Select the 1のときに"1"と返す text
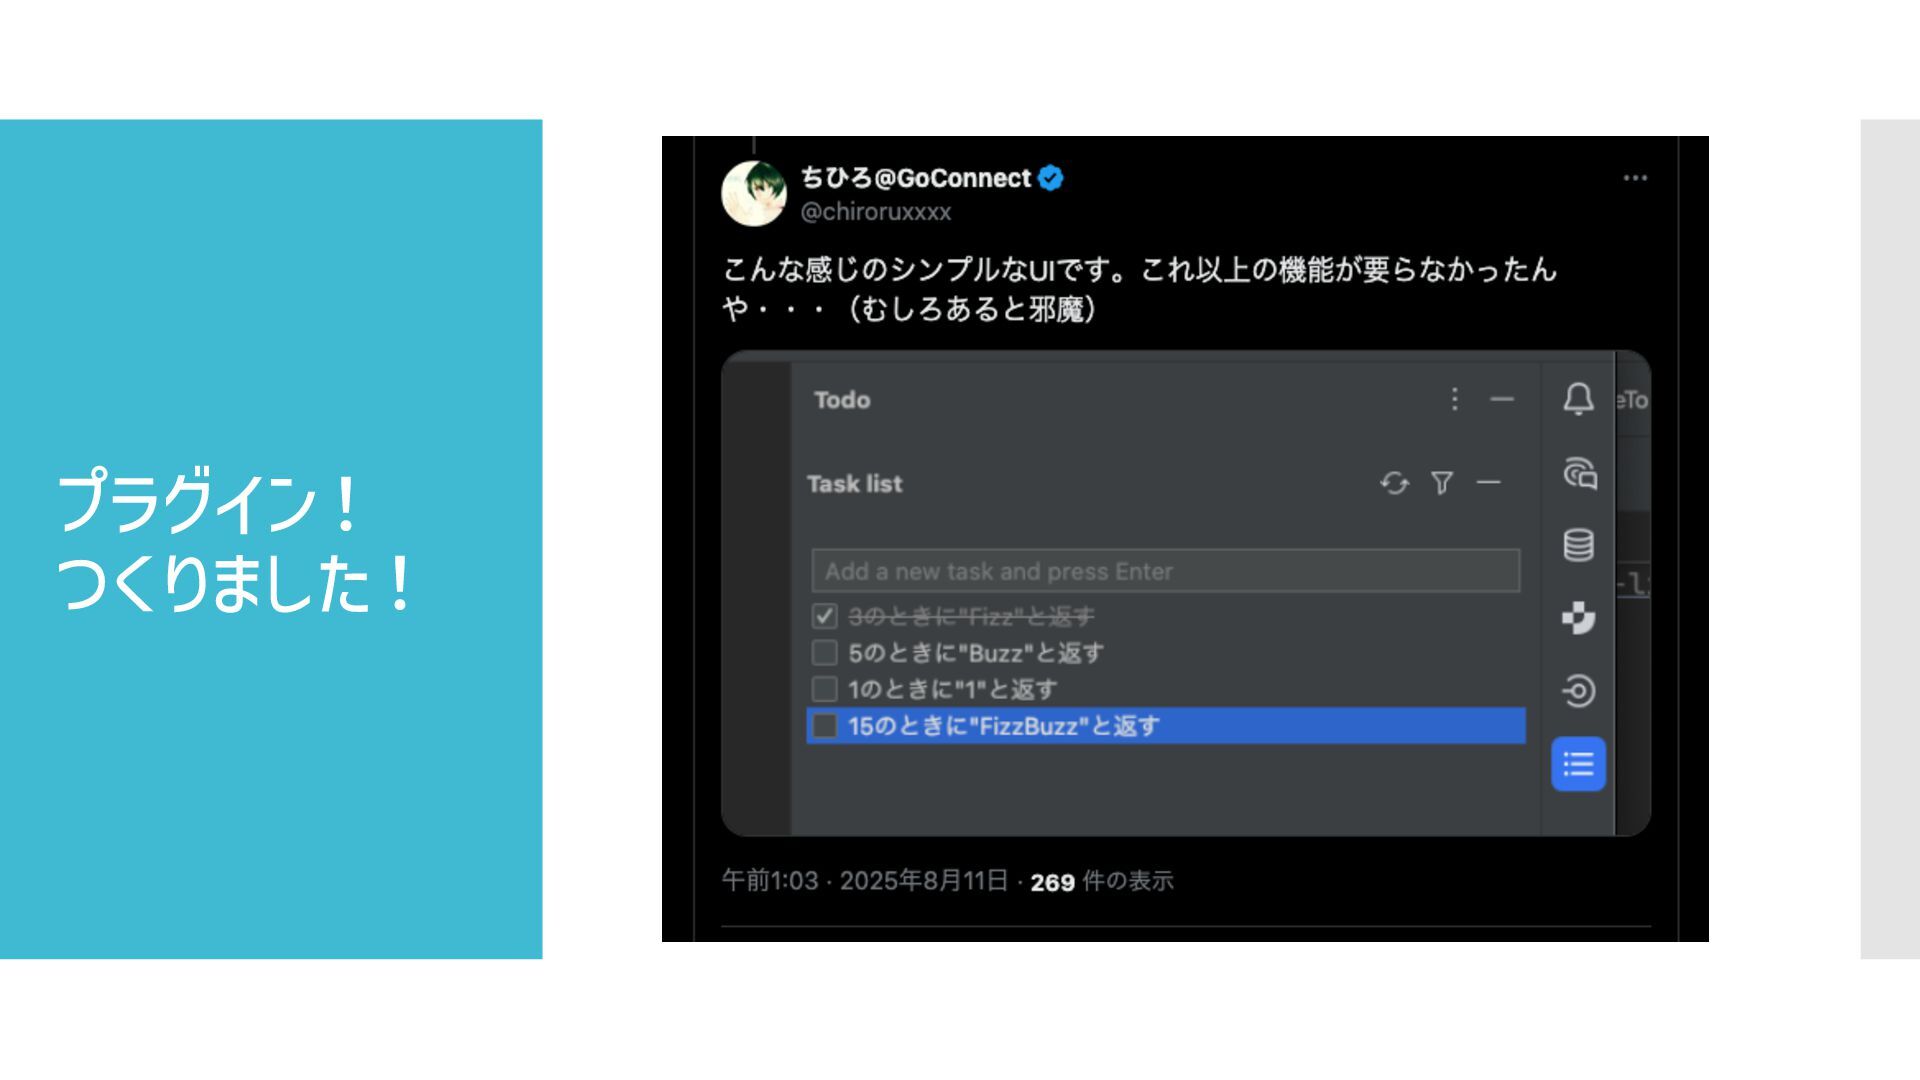The width and height of the screenshot is (1920, 1080). point(952,689)
